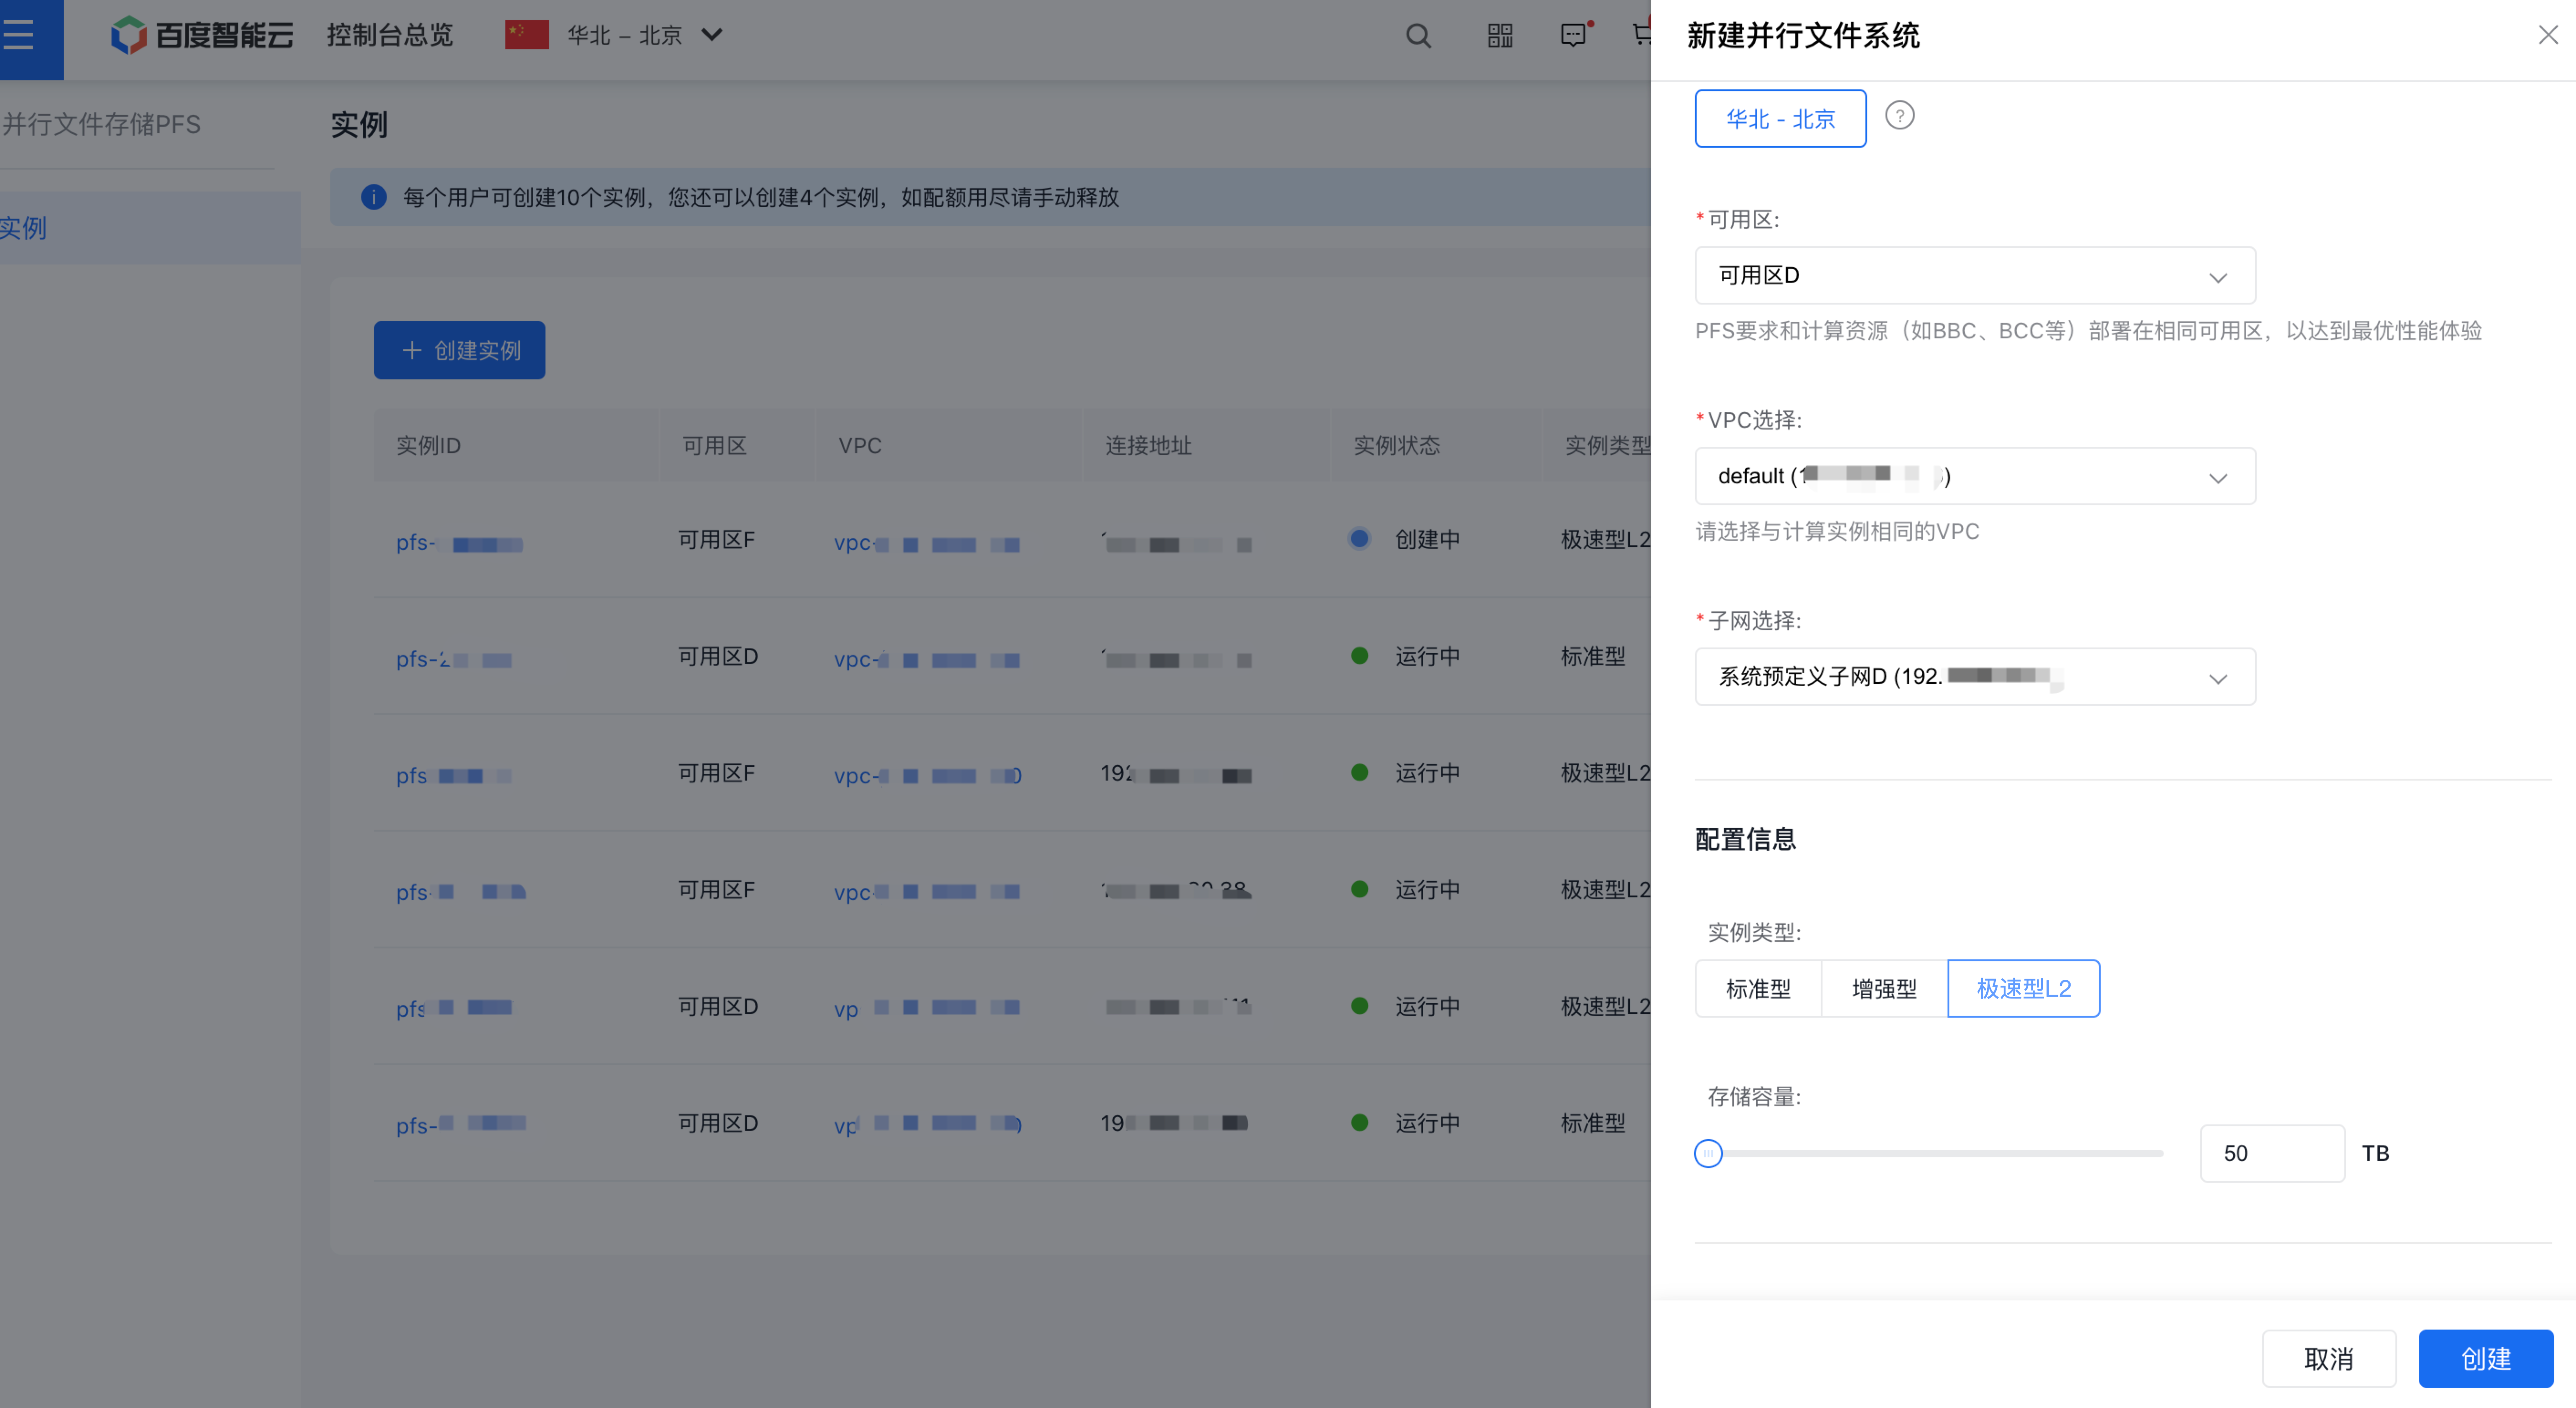Viewport: 2576px width, 1408px height.
Task: Open the shopping cart
Action: tap(1640, 35)
